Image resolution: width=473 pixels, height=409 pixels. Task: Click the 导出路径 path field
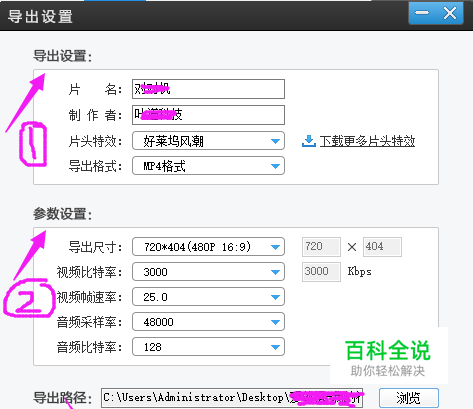coord(232,398)
